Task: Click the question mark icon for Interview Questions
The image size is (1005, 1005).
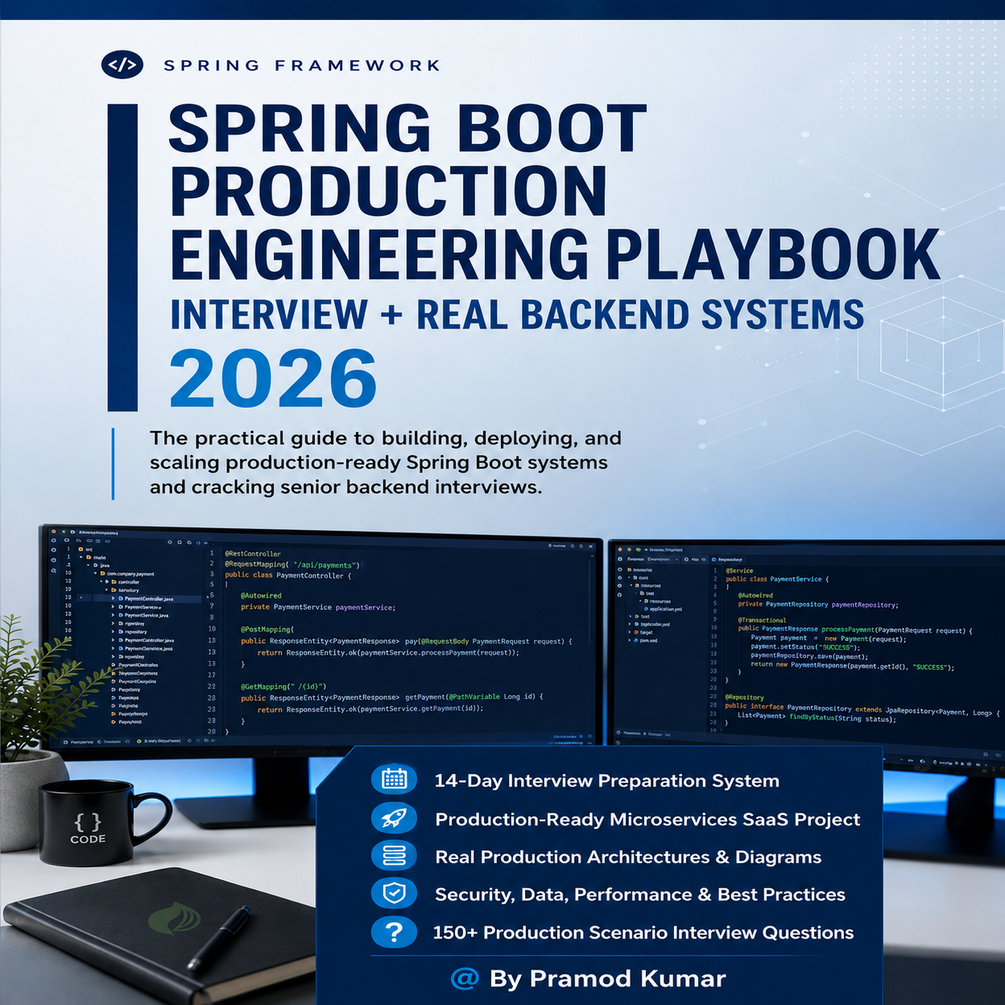Action: click(394, 931)
